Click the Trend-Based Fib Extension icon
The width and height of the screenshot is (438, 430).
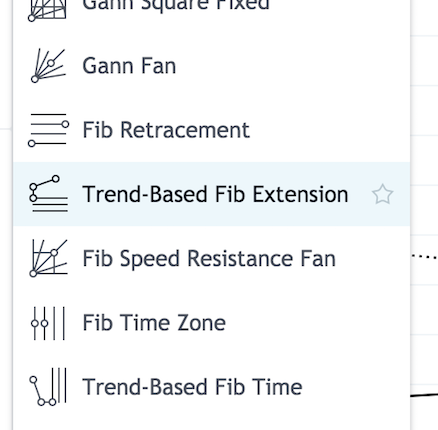point(48,194)
